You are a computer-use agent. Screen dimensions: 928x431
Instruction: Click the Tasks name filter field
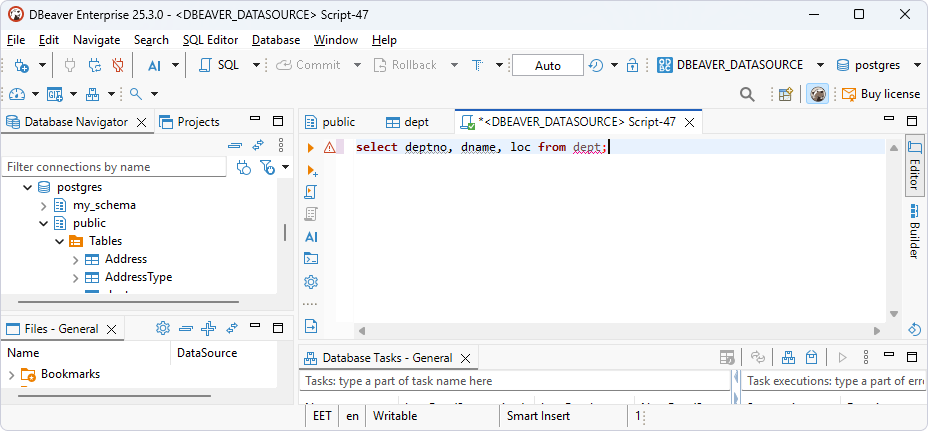(x=515, y=381)
